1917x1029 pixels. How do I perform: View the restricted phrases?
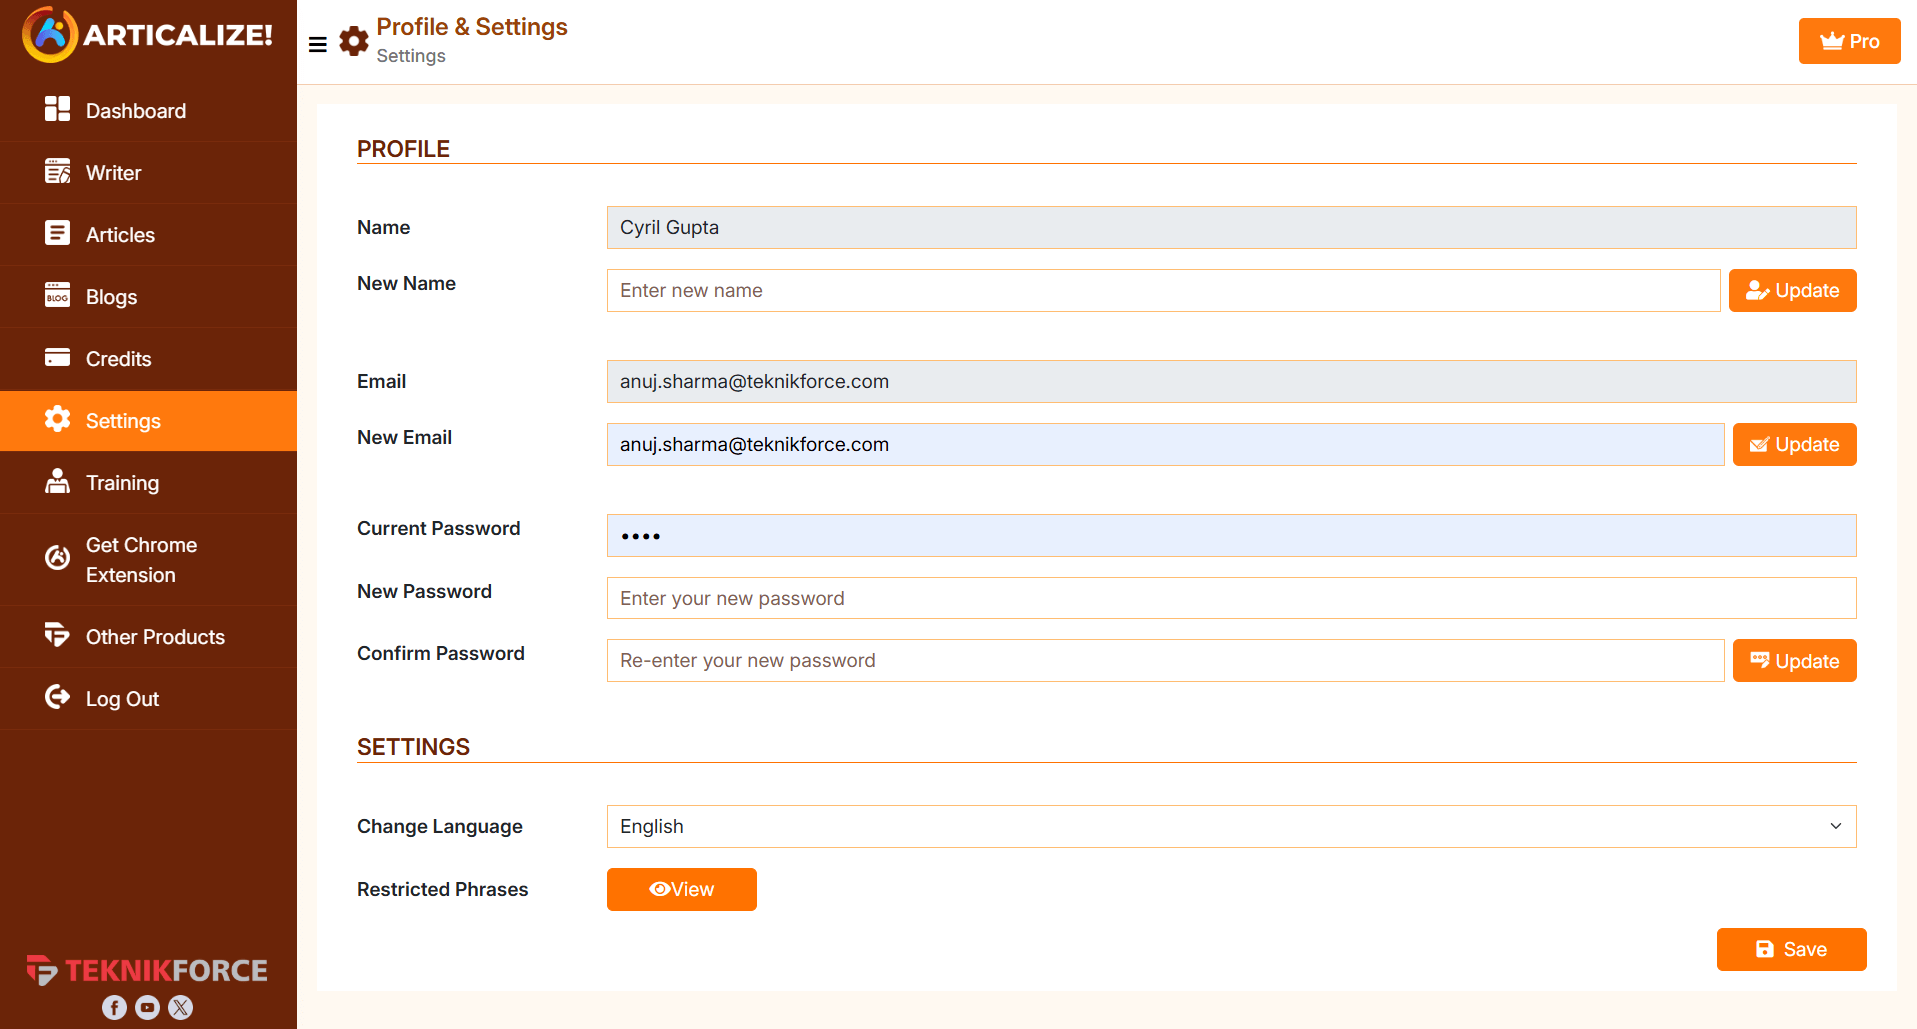(x=682, y=889)
